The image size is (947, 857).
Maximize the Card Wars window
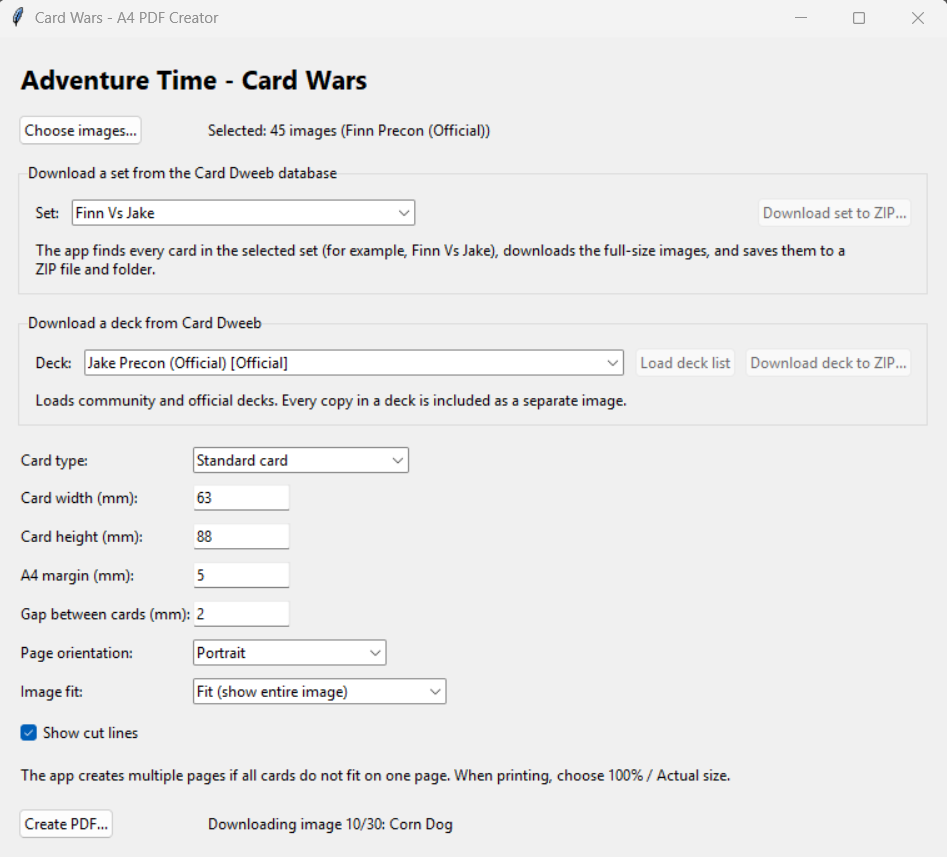click(x=859, y=18)
